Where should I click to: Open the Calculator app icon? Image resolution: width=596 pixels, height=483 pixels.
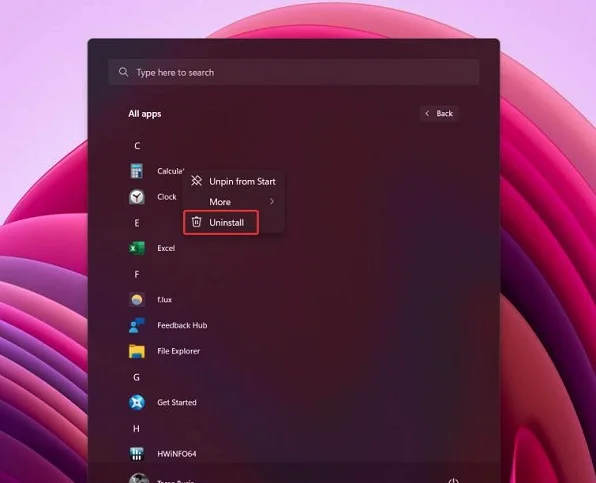click(136, 171)
